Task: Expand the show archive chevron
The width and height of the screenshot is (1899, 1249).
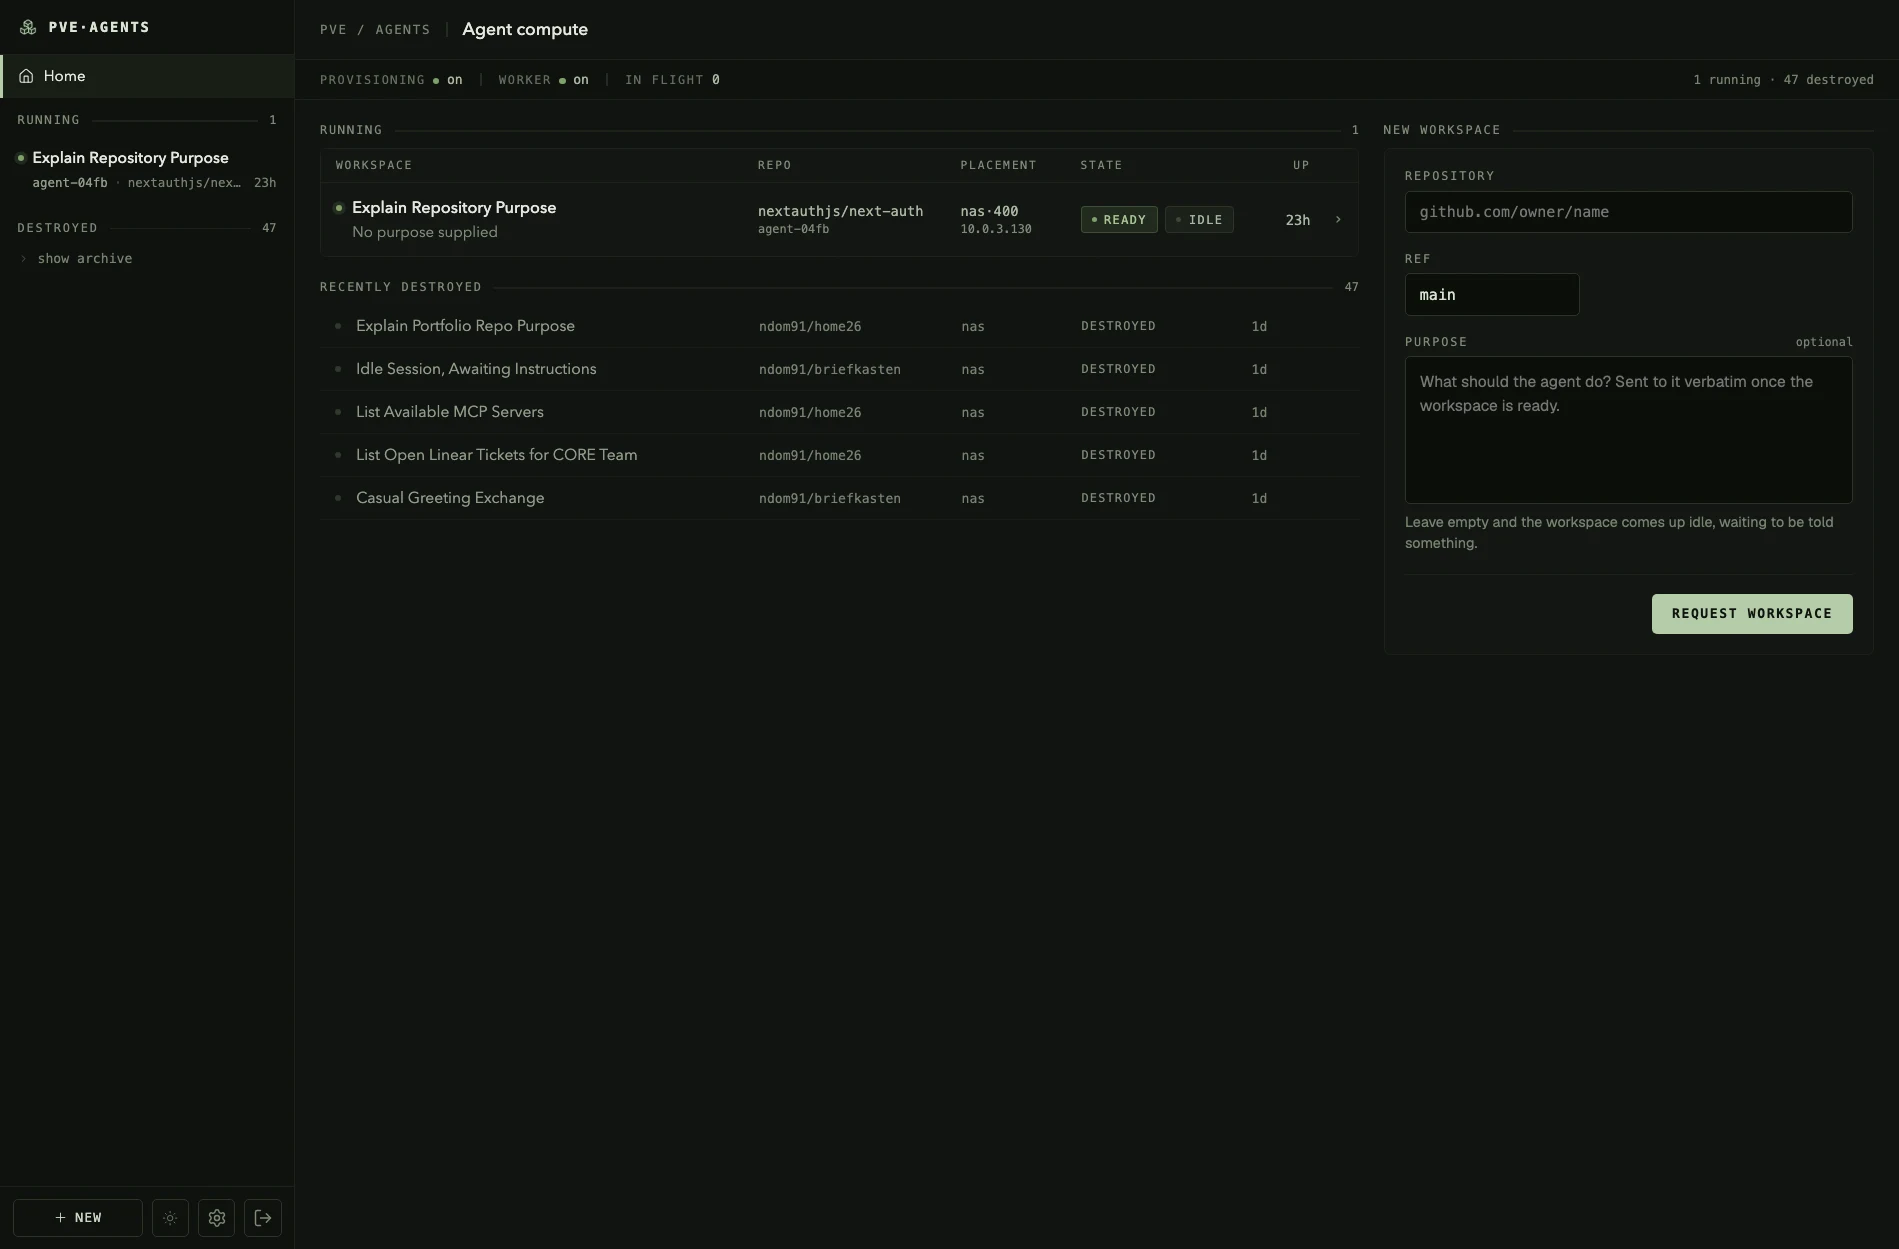Action: 24,259
